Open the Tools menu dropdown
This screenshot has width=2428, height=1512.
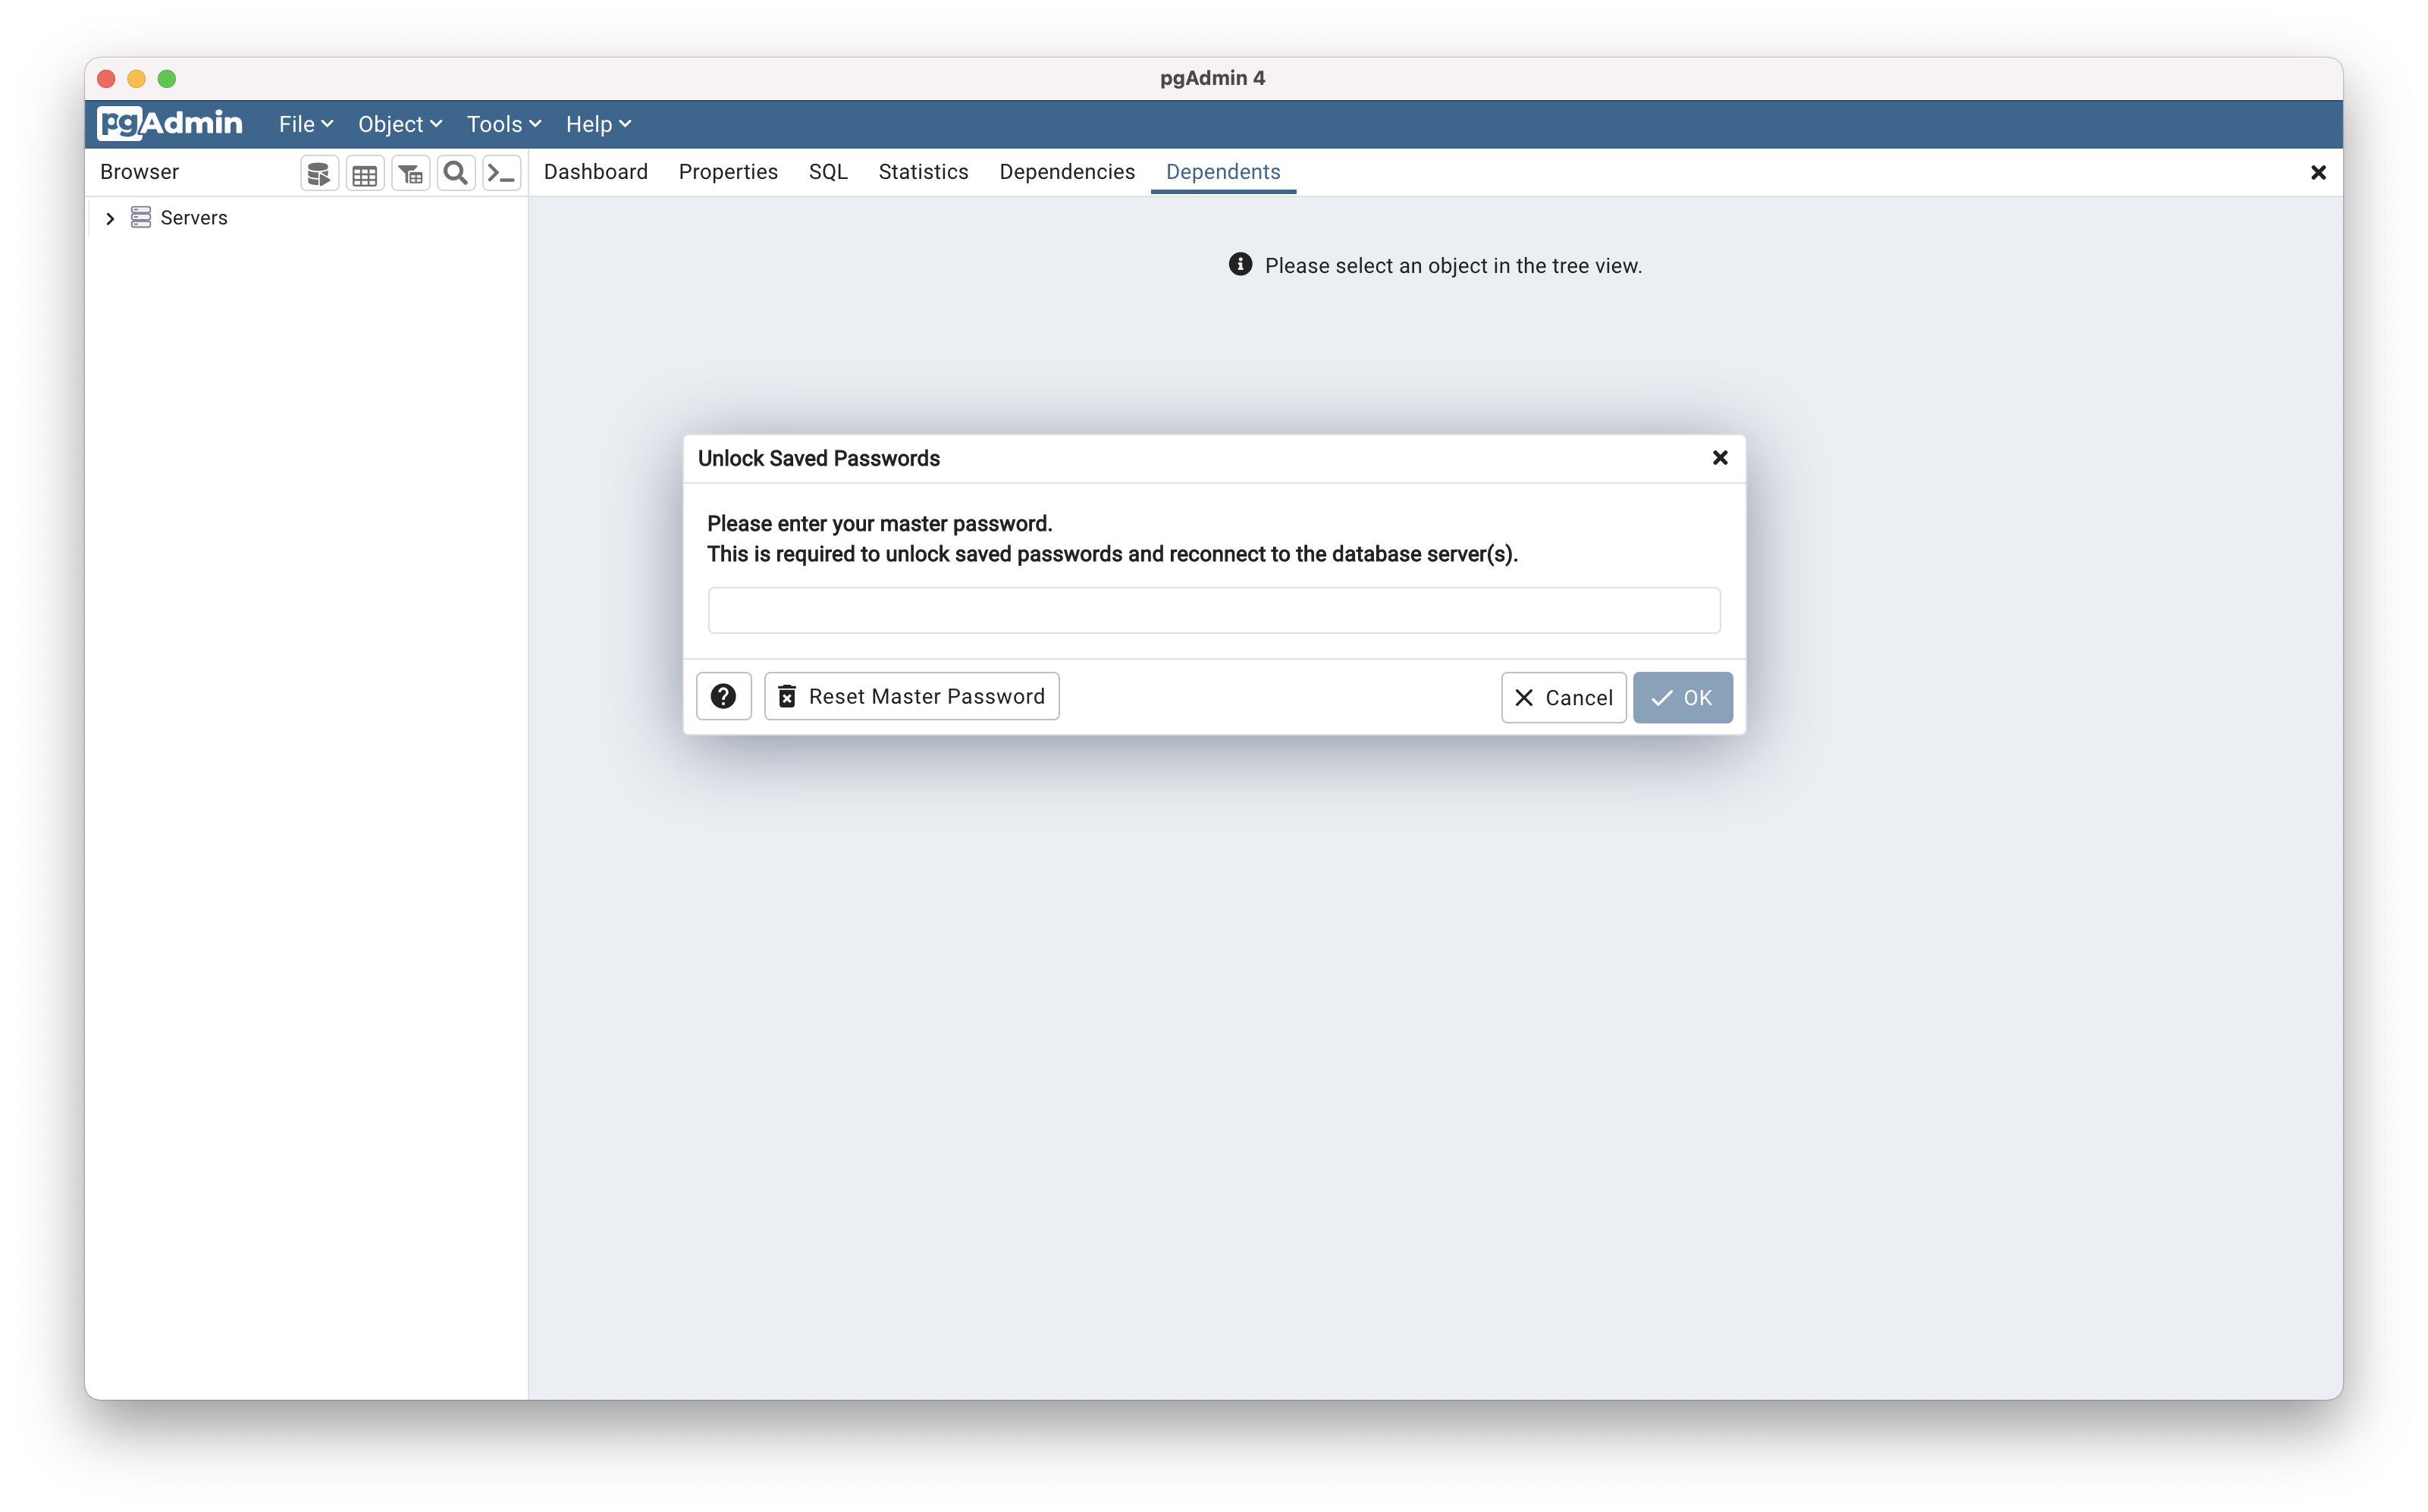[503, 124]
